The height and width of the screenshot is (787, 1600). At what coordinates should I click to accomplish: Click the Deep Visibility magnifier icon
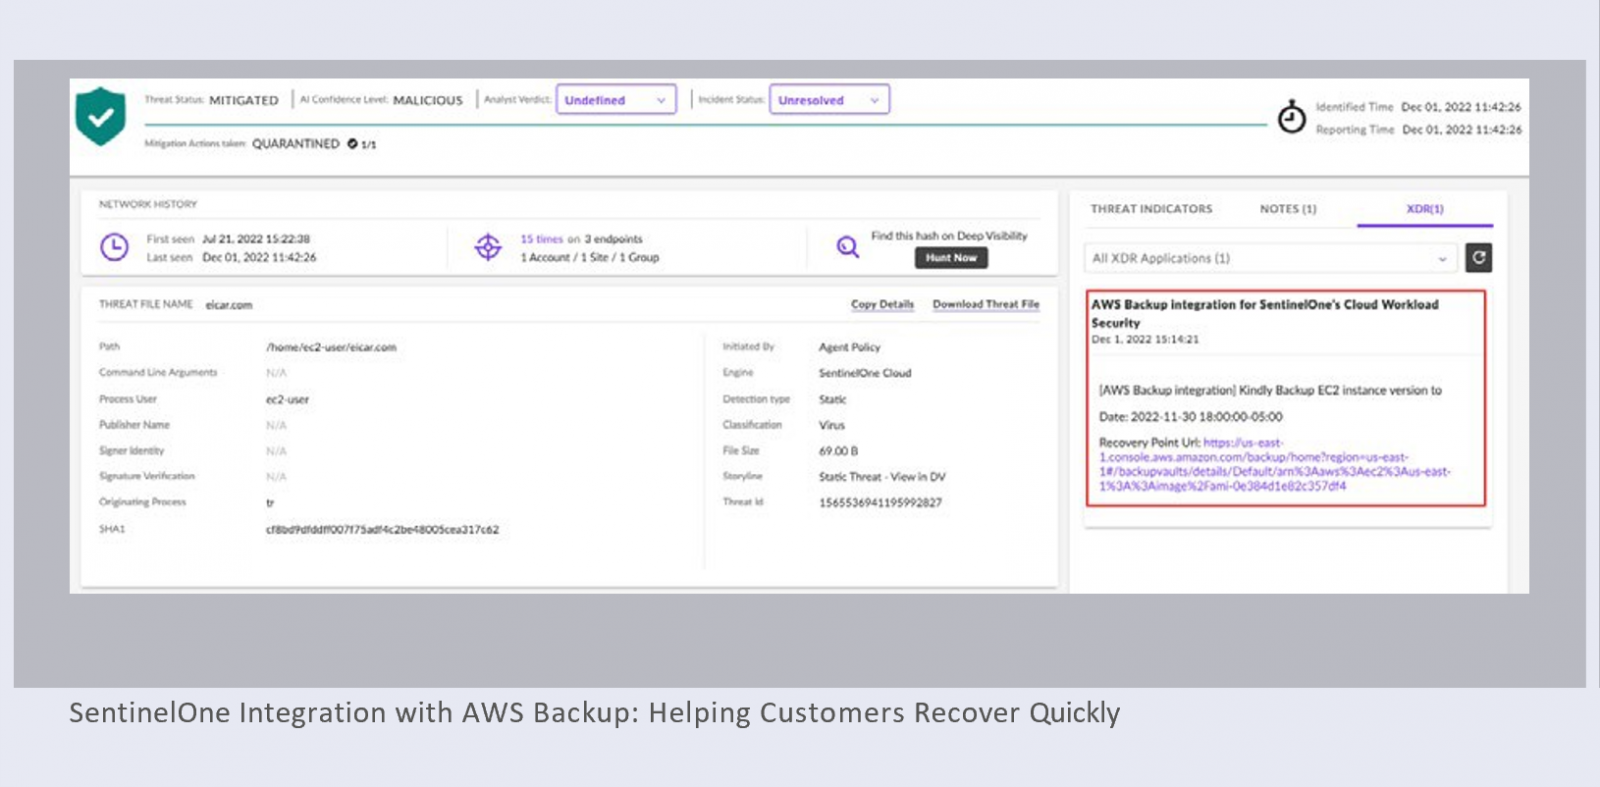coord(847,246)
